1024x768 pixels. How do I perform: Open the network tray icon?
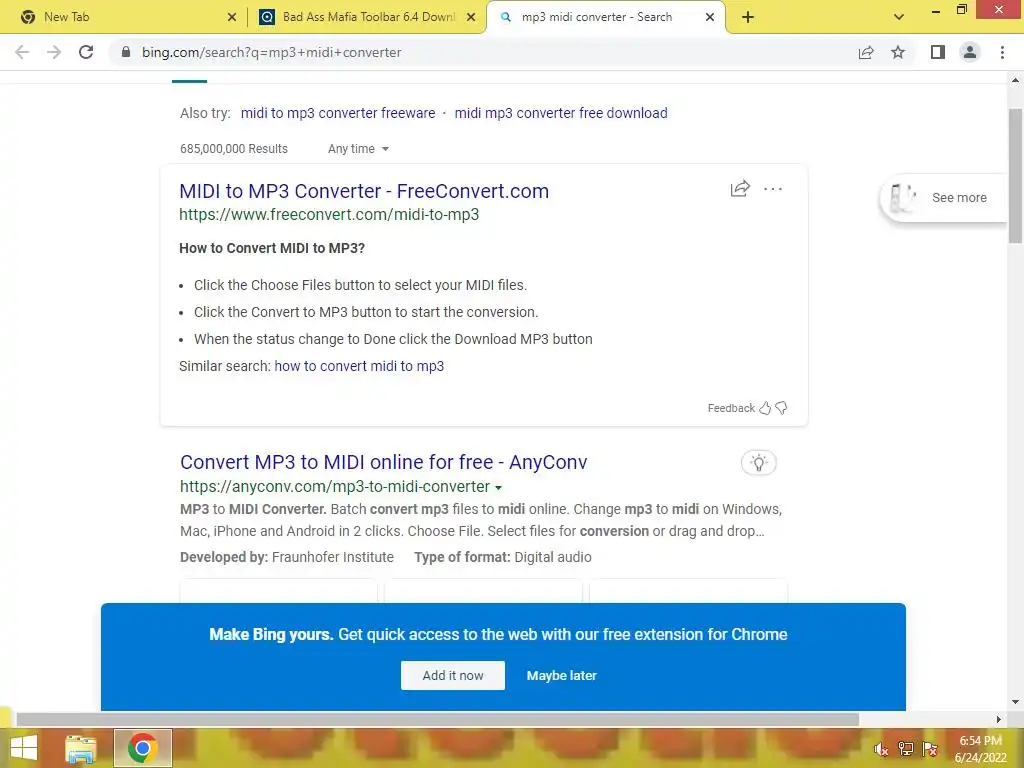(x=906, y=749)
